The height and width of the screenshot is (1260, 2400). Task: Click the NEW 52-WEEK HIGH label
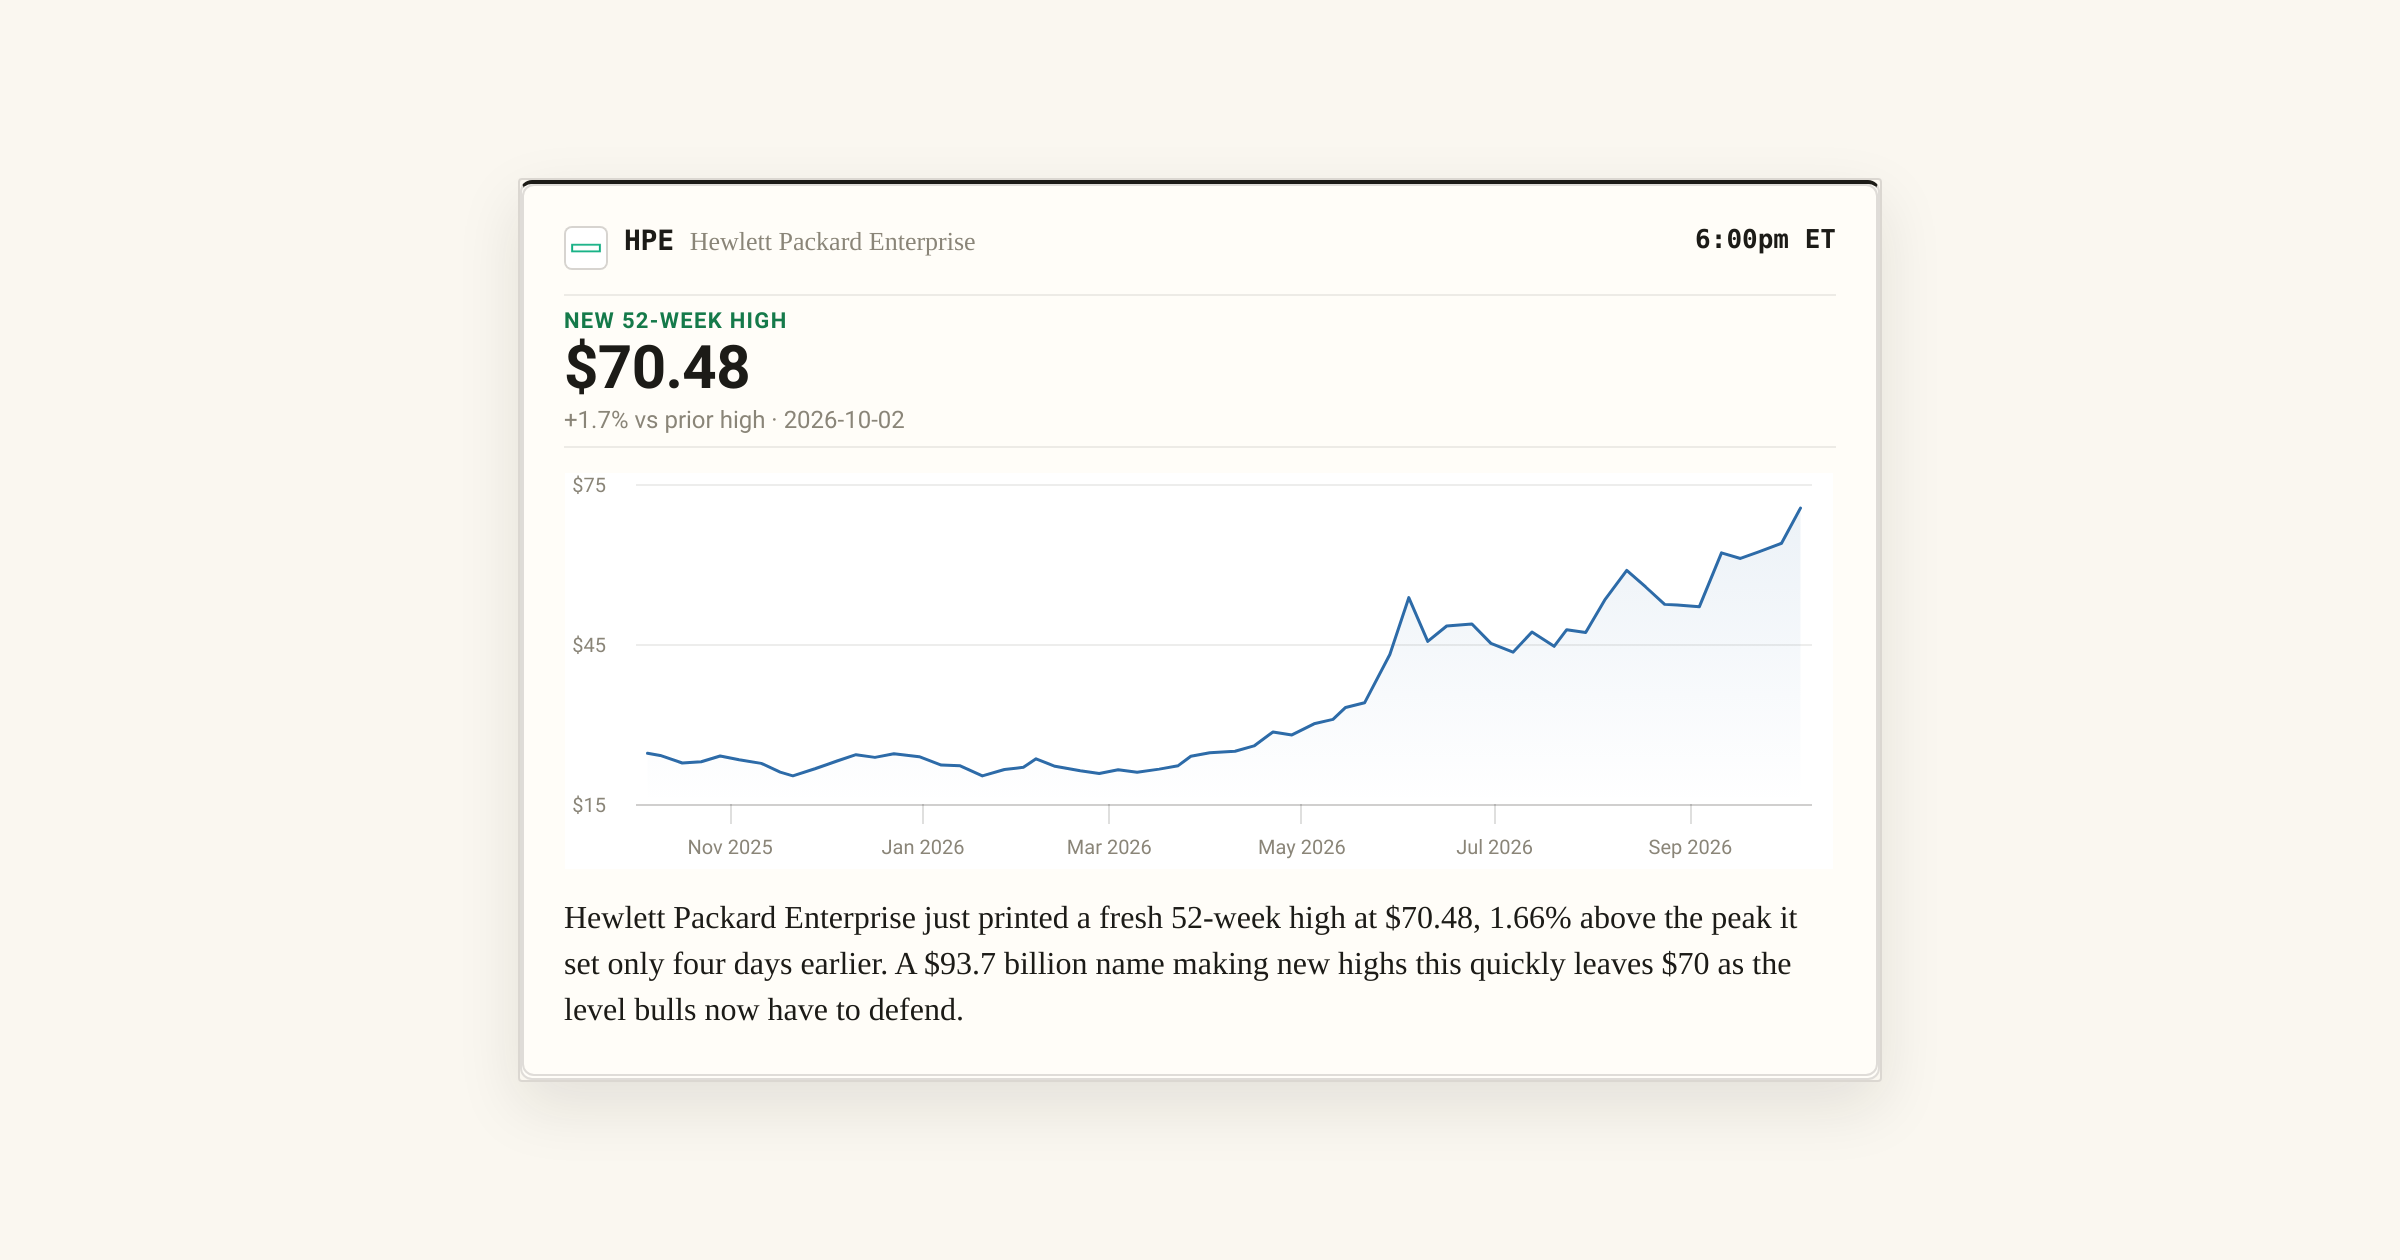[x=675, y=321]
